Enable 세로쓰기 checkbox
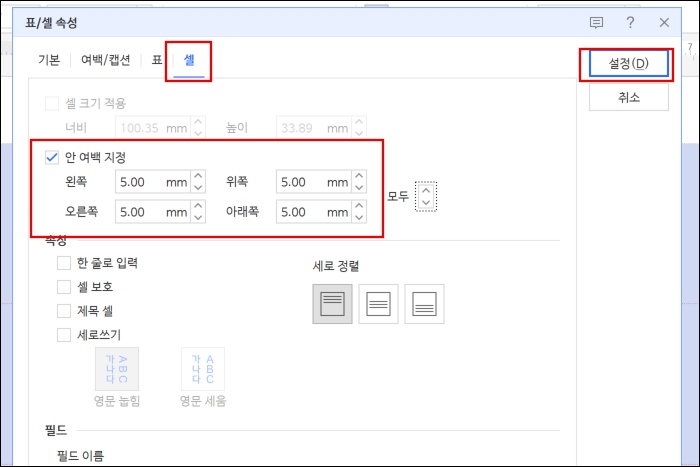700x467 pixels. (64, 335)
